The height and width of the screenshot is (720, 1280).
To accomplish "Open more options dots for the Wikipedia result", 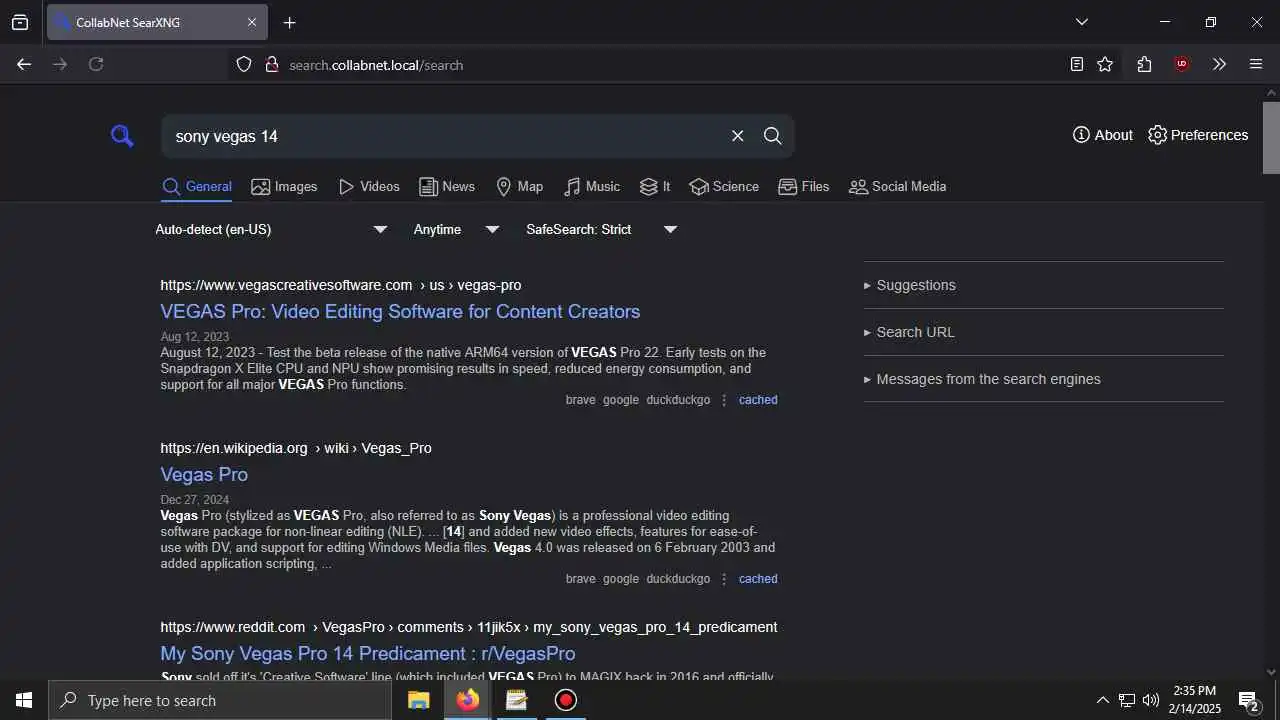I will point(725,579).
